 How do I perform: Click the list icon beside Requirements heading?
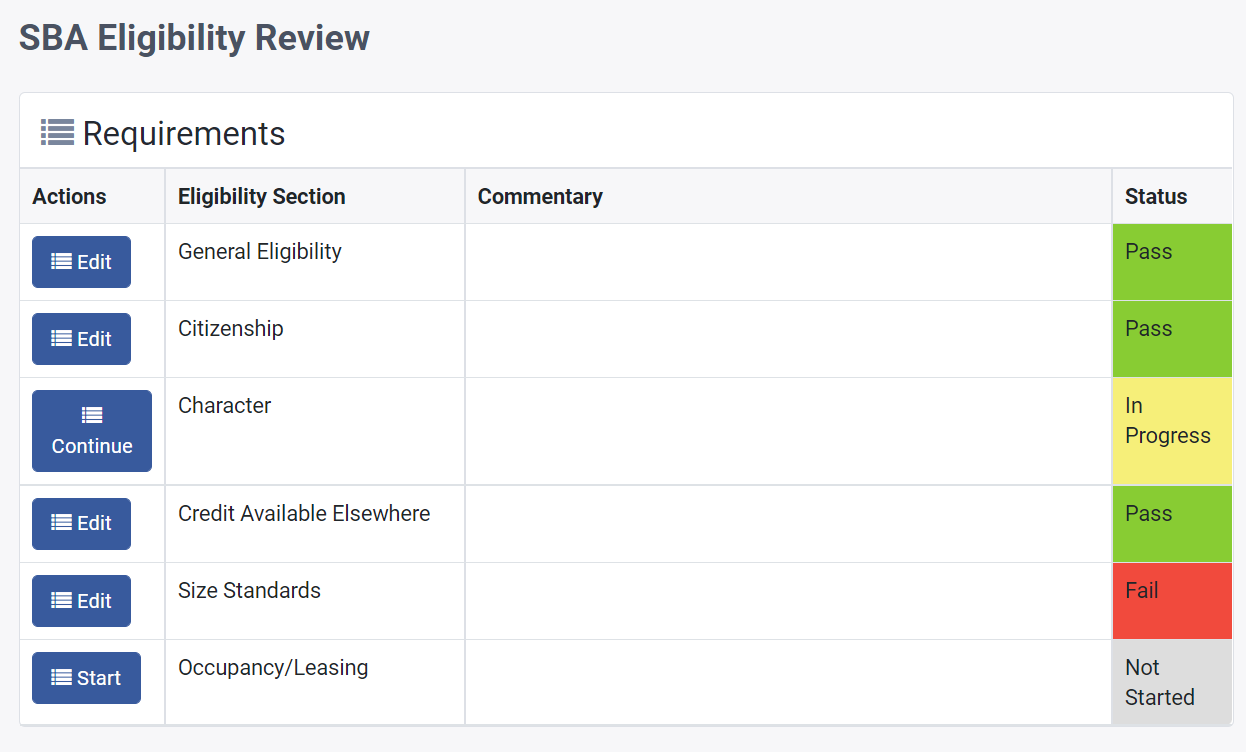57,132
